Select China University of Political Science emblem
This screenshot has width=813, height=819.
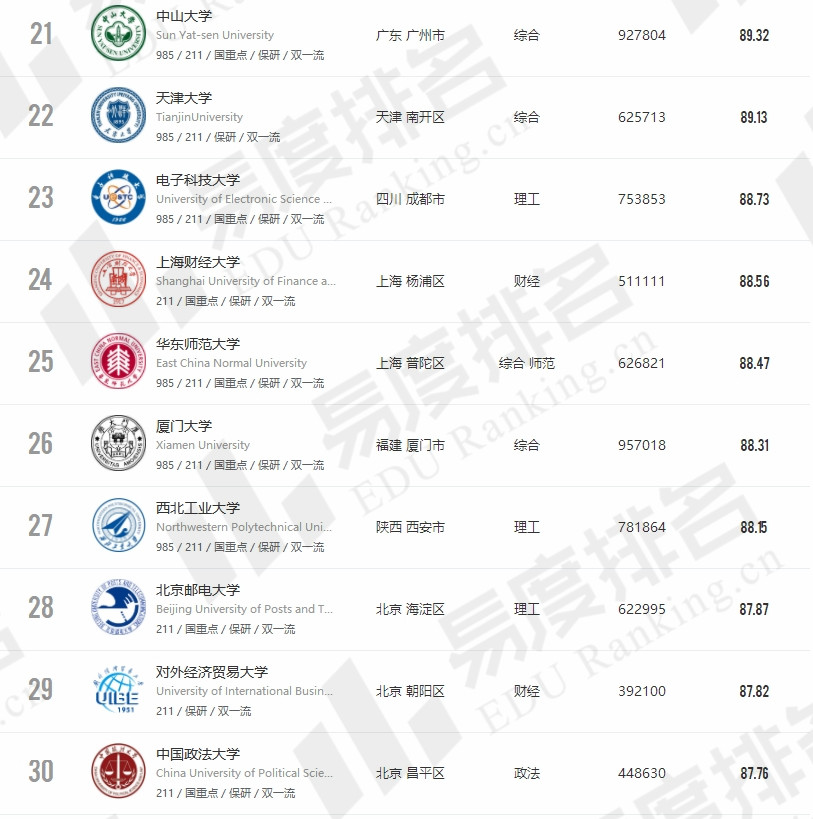pyautogui.click(x=118, y=772)
